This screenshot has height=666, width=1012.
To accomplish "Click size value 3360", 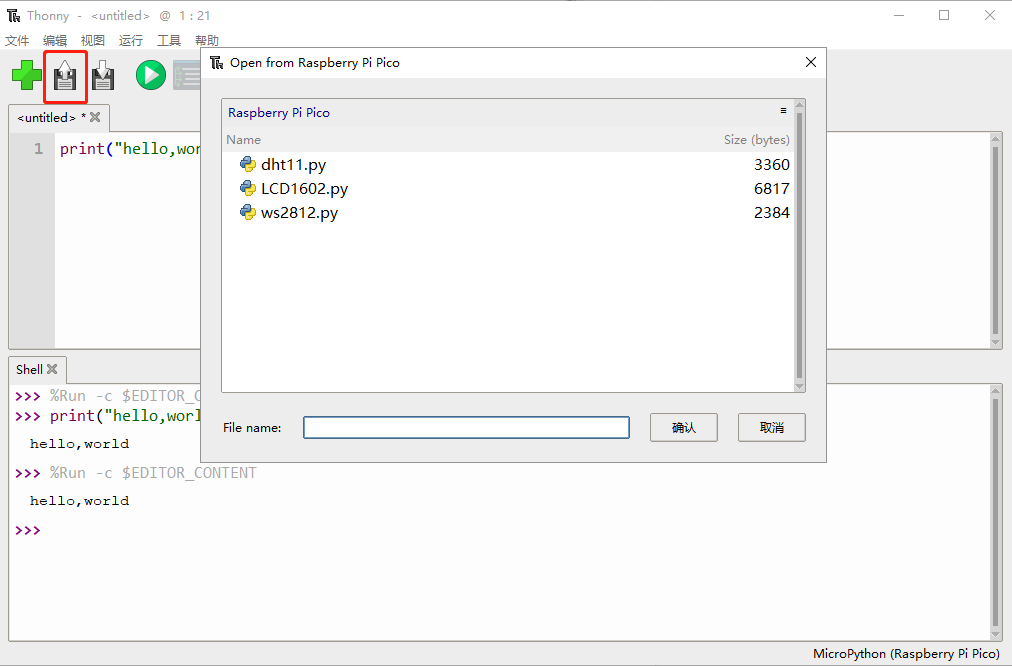I will tap(771, 165).
